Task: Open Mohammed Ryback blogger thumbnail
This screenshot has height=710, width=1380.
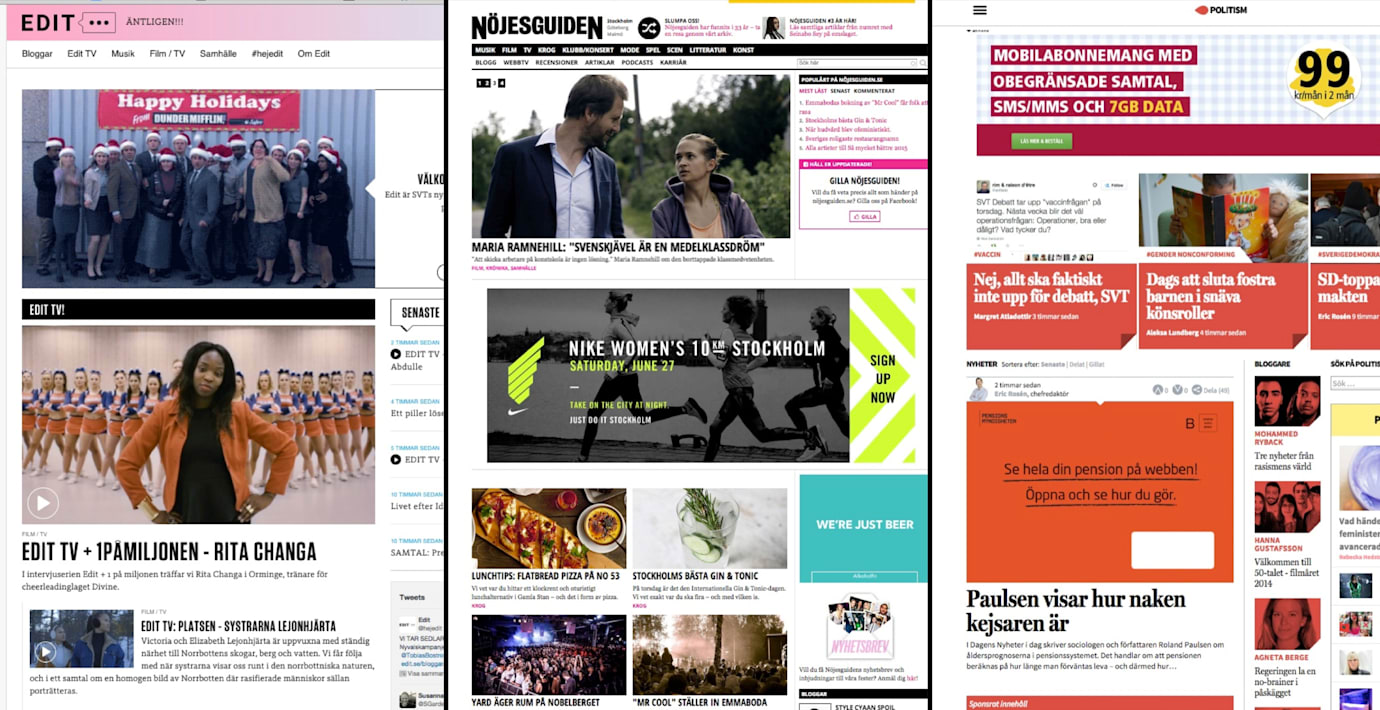Action: (1287, 402)
